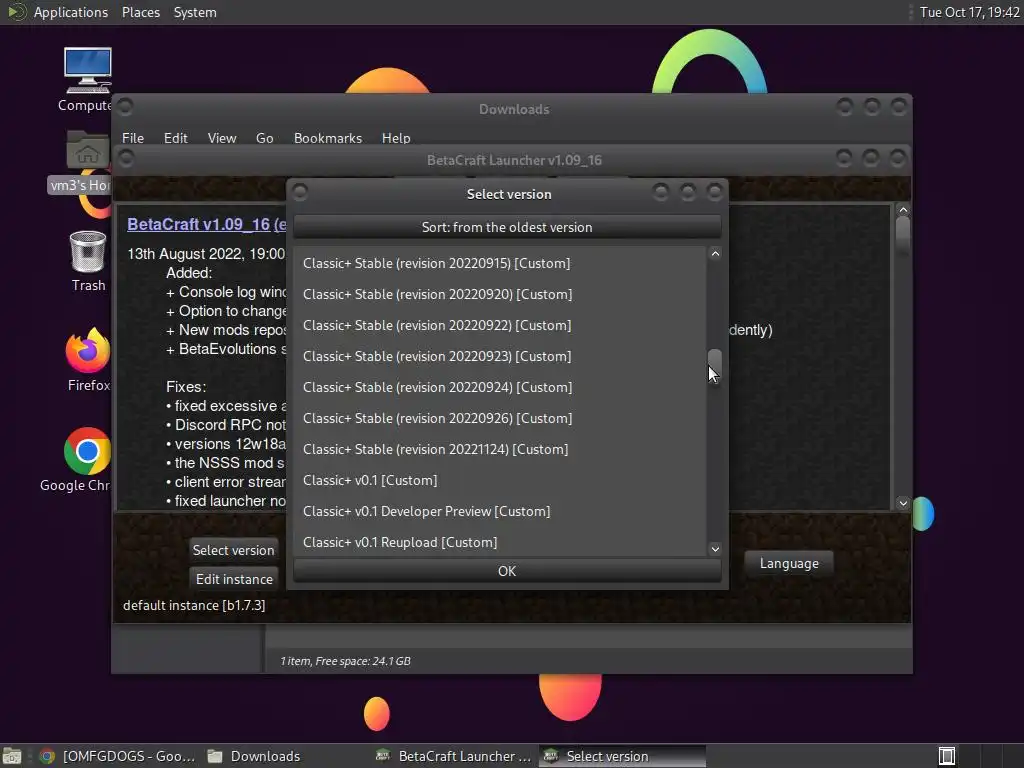Screen dimensions: 1024x768
Task: Click the '1 item, Free space: 24.1 GB' status
Action: pyautogui.click(x=345, y=661)
